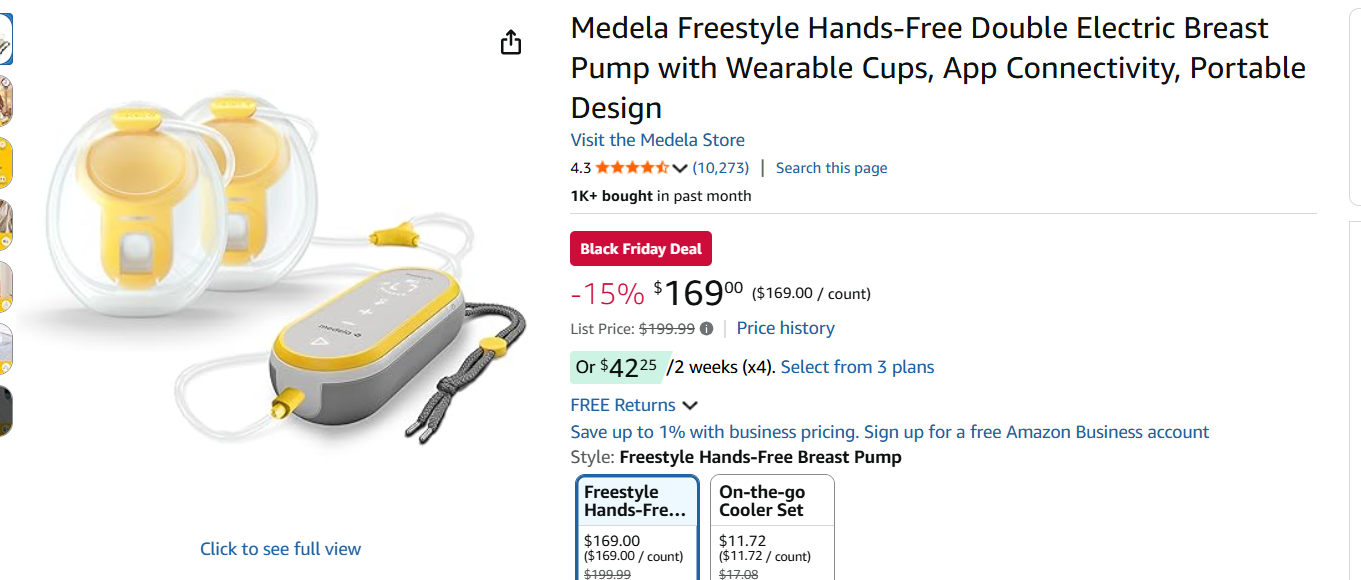
Task: Click the main breast pump product image
Action: [270, 270]
